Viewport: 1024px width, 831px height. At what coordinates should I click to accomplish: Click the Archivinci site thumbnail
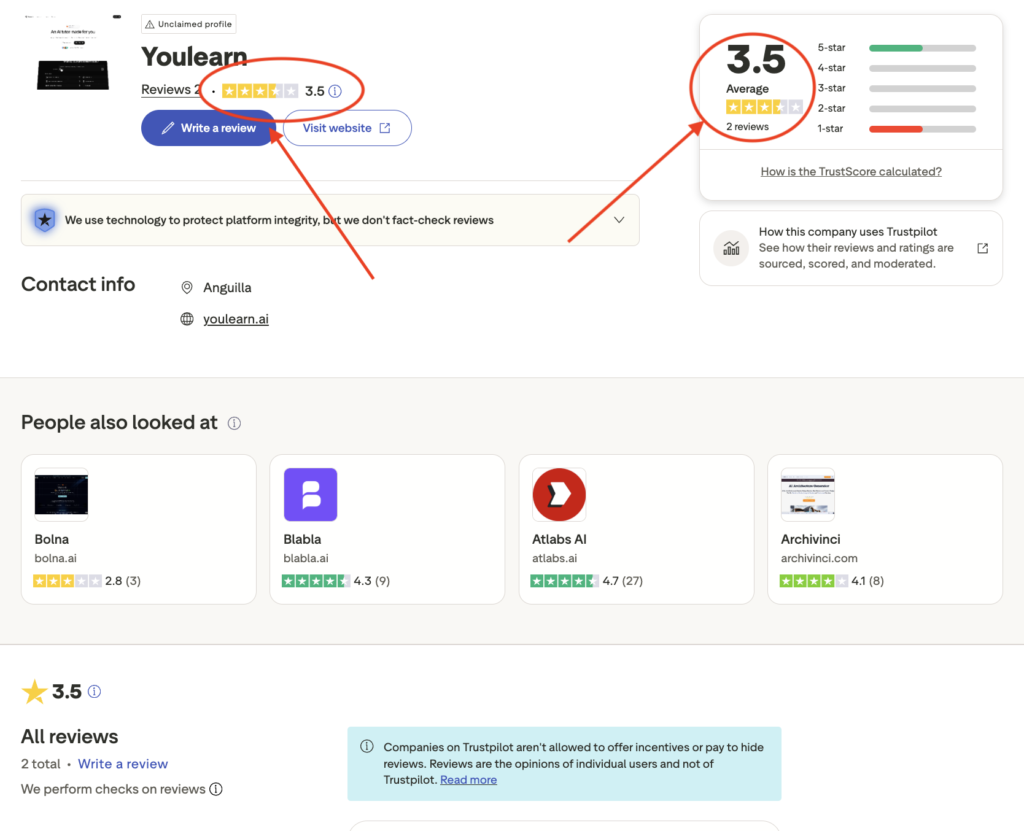[808, 495]
